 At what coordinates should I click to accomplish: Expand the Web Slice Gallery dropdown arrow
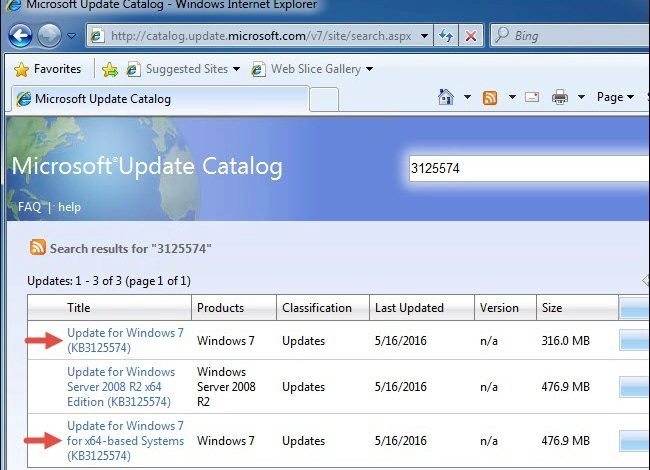tap(369, 69)
